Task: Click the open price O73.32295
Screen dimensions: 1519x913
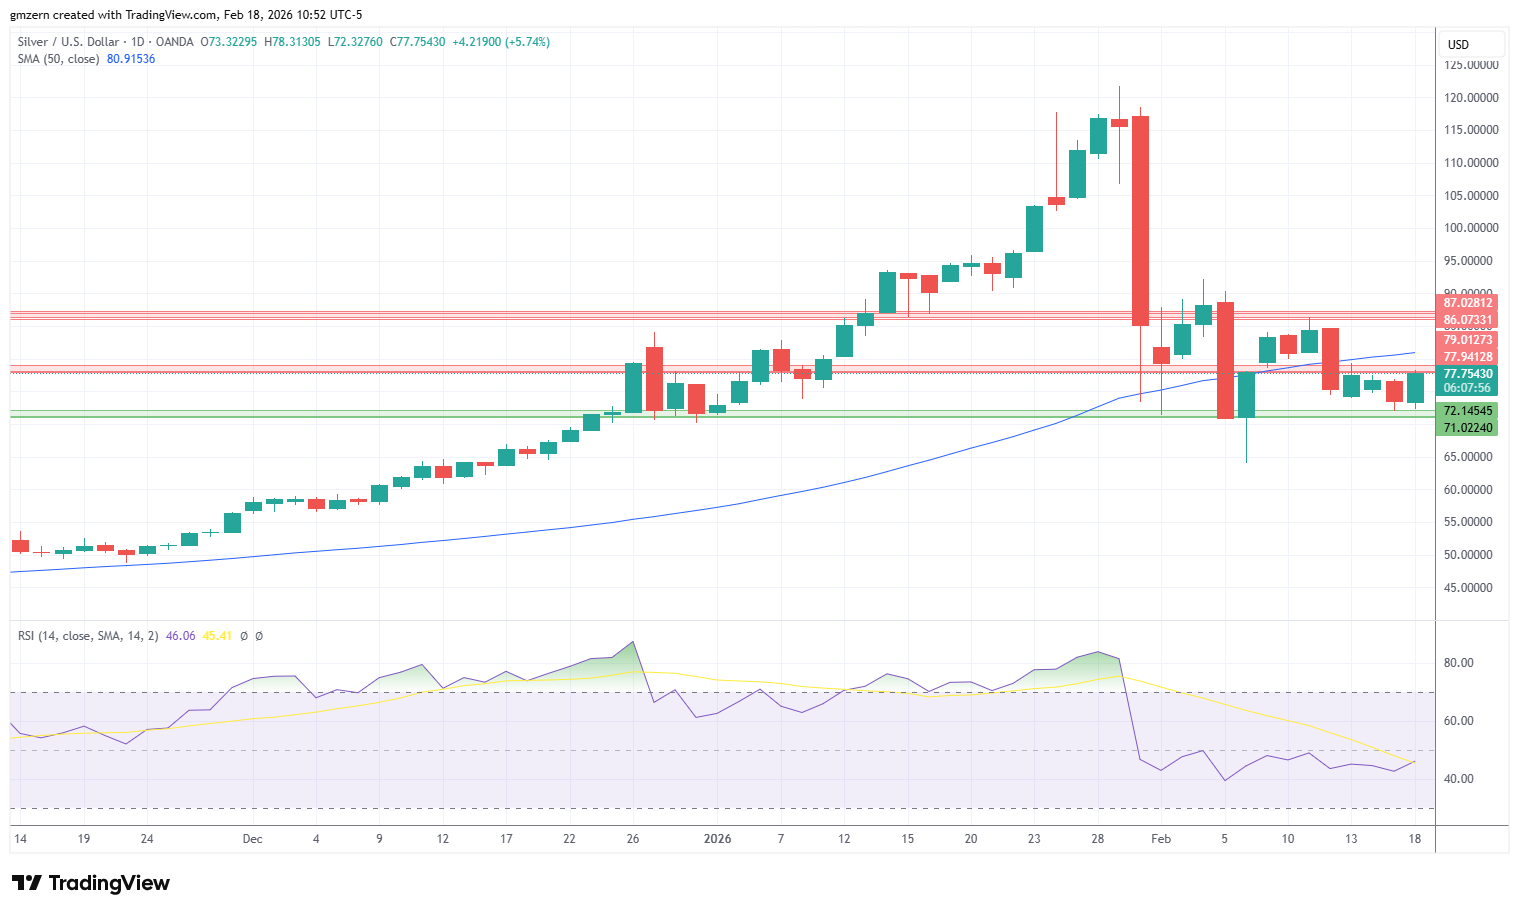Action: point(229,42)
